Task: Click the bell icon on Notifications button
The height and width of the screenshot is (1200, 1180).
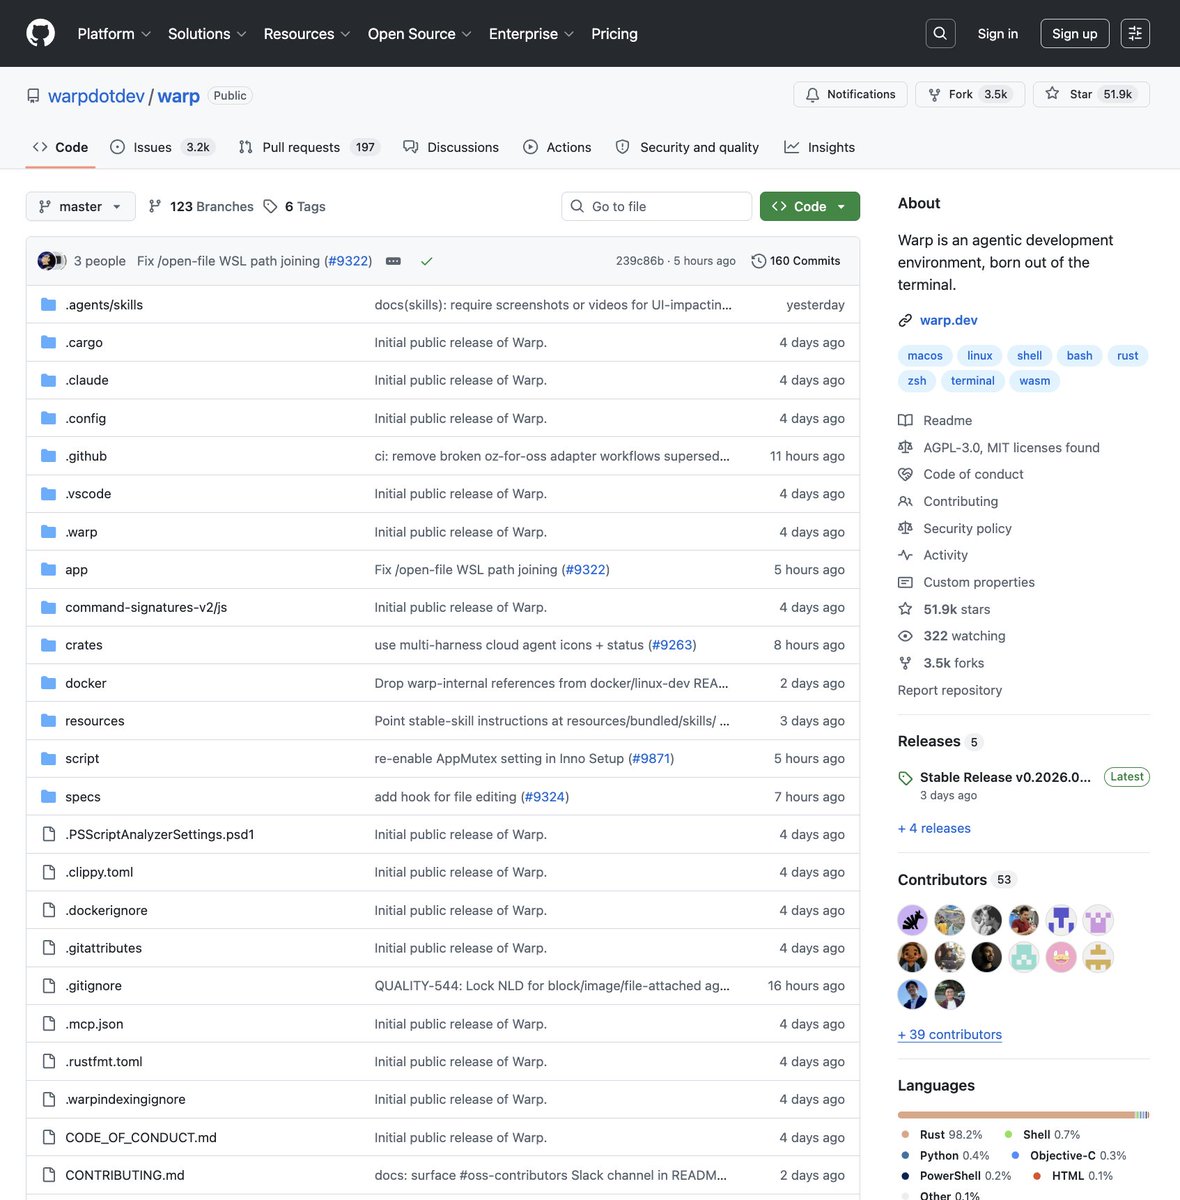Action: [x=812, y=94]
